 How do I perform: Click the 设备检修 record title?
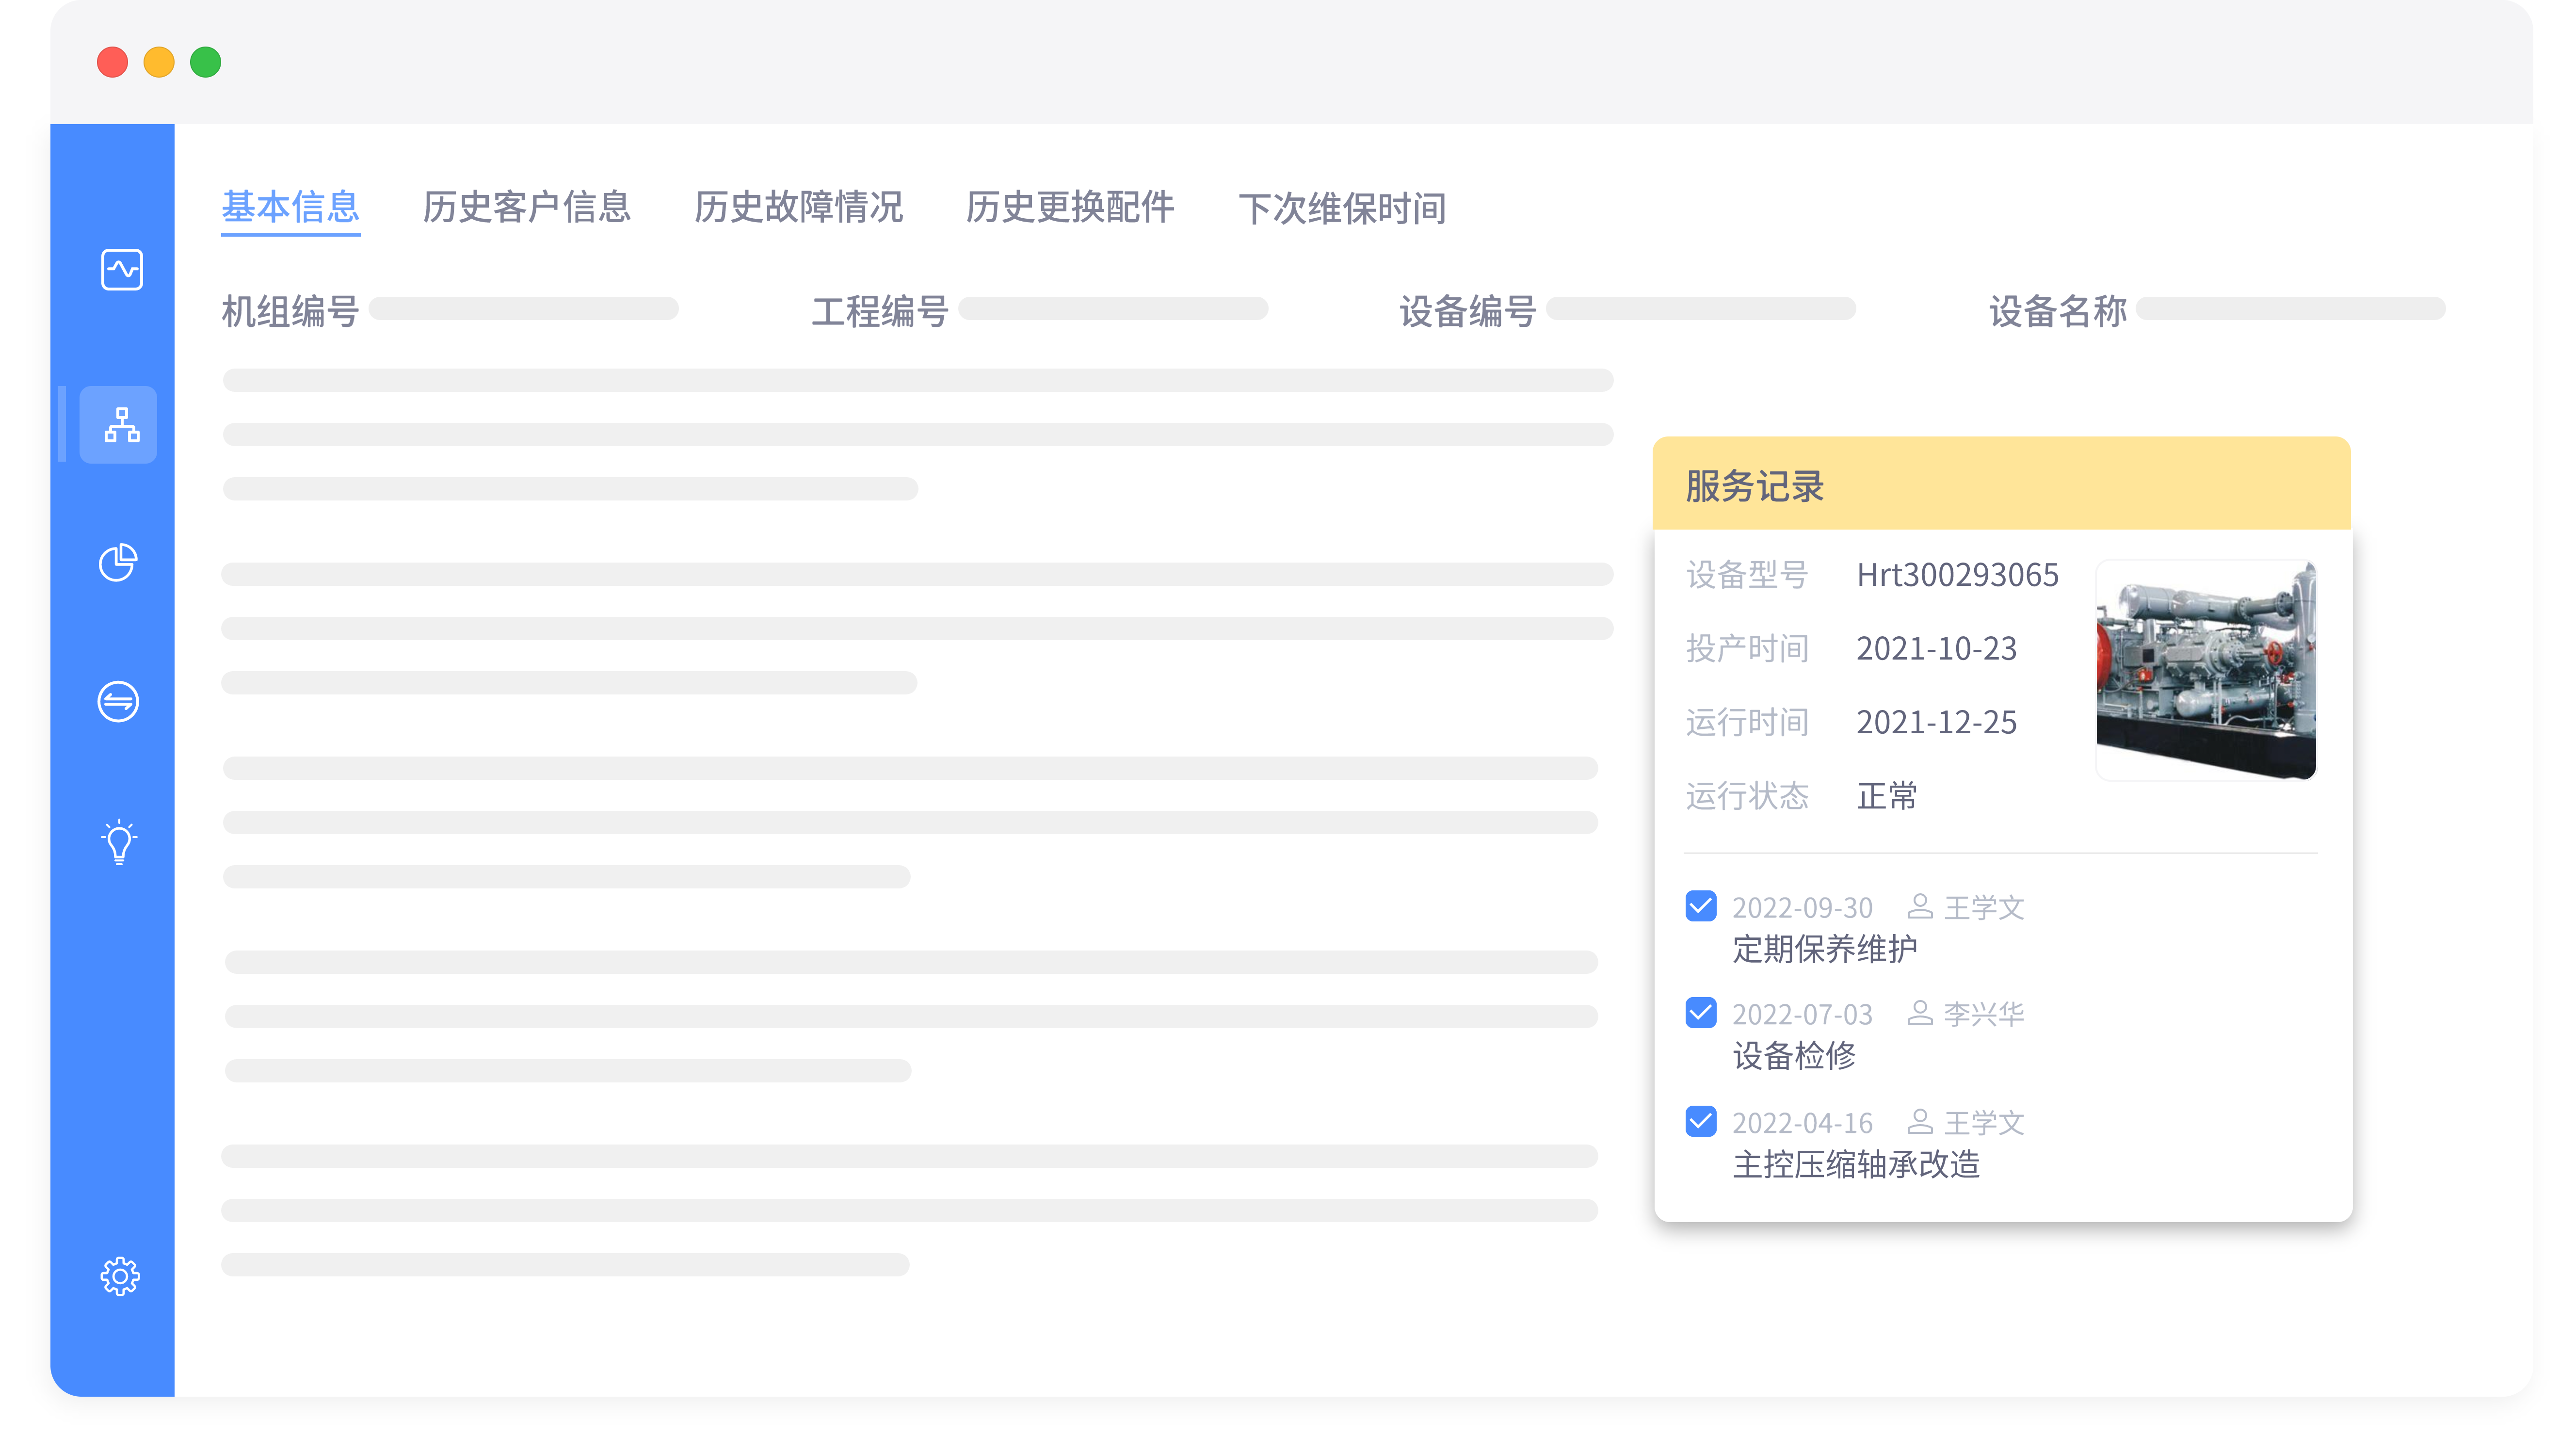(1794, 1055)
